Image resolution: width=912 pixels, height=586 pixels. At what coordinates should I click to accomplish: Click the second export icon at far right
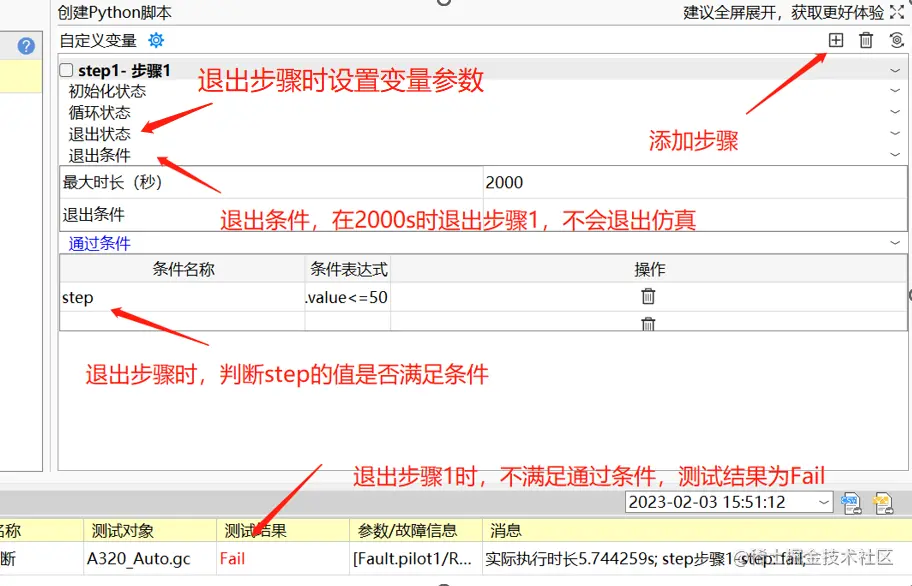coord(883,503)
